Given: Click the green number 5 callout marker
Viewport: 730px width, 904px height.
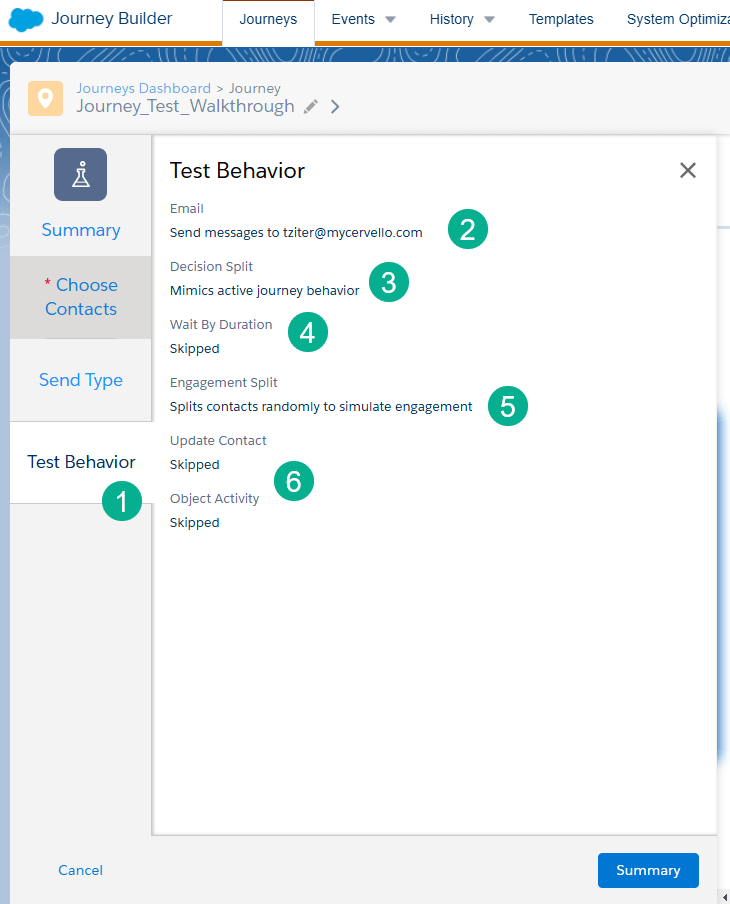Looking at the screenshot, I should (x=508, y=406).
